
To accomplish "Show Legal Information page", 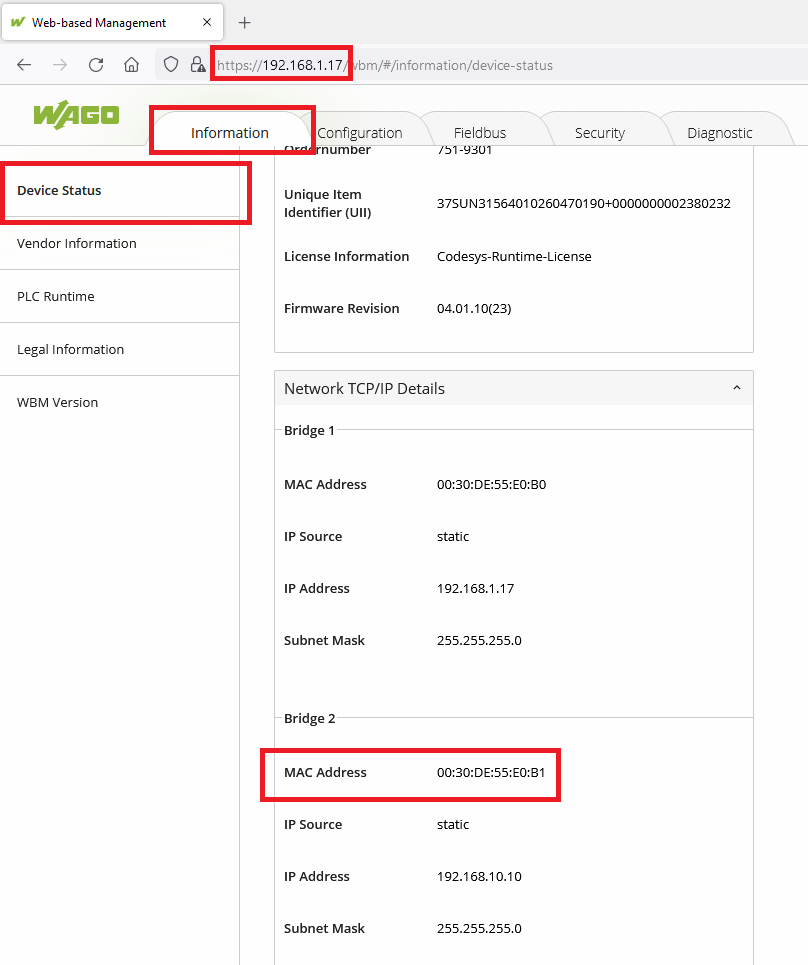I will [x=71, y=349].
